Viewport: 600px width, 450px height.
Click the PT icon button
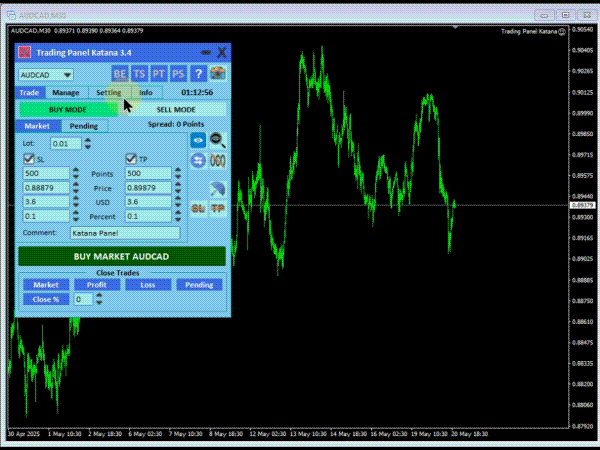tap(159, 73)
